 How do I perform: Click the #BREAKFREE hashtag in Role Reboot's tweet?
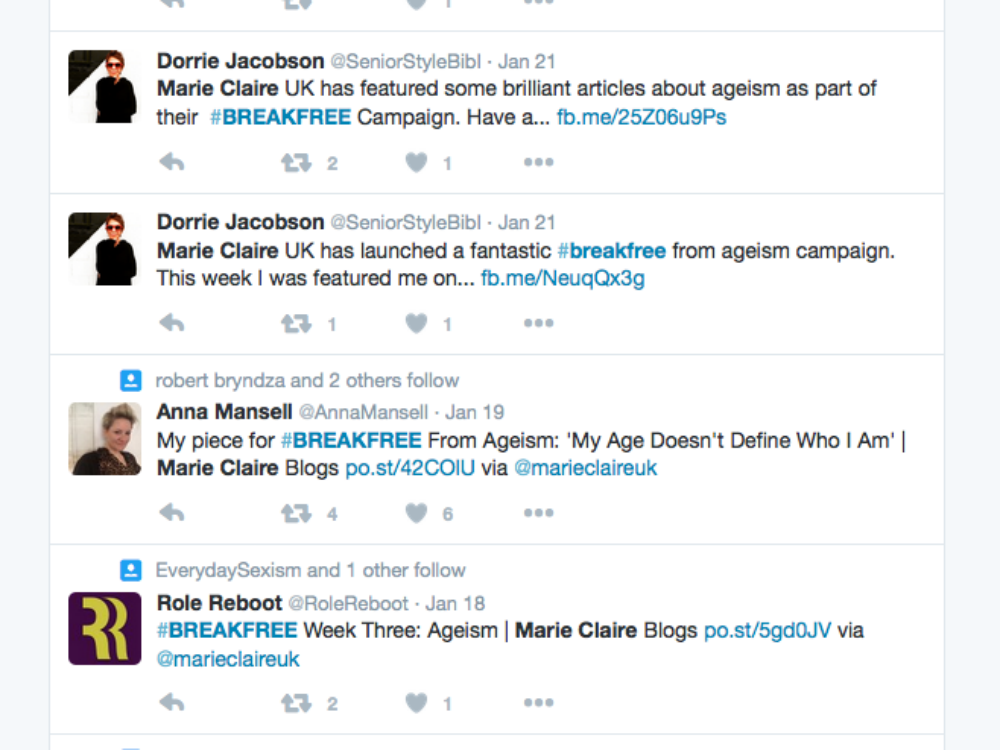227,631
